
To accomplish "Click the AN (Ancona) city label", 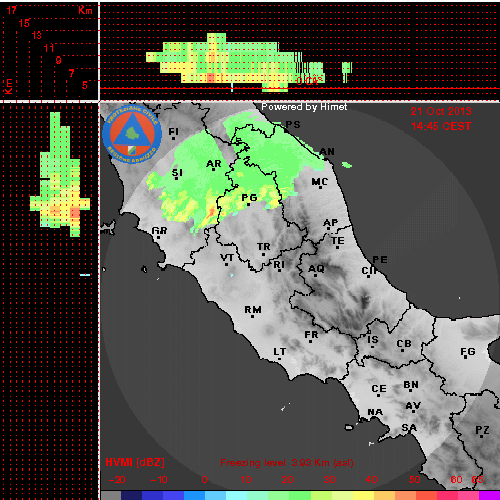I will (327, 152).
